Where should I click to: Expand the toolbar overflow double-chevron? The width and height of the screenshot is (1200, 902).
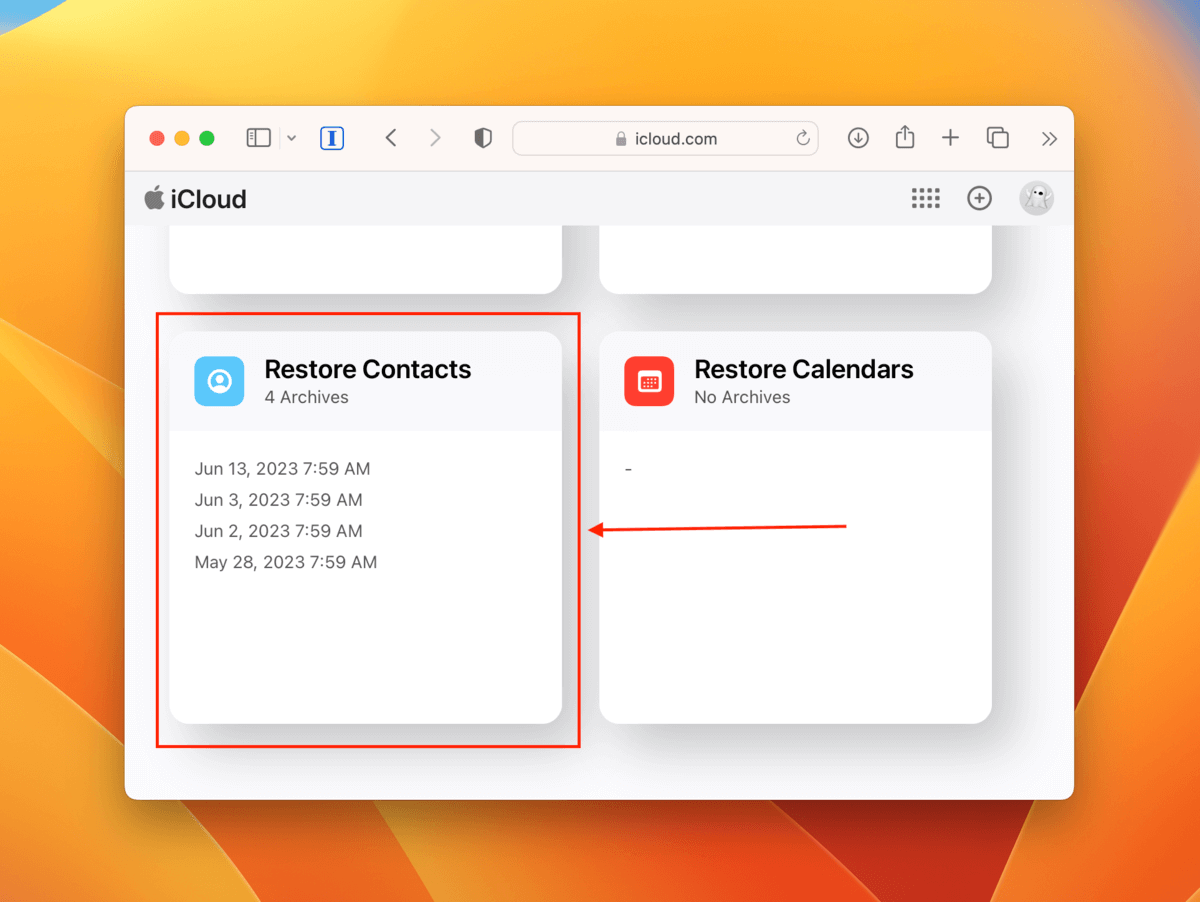[1049, 139]
